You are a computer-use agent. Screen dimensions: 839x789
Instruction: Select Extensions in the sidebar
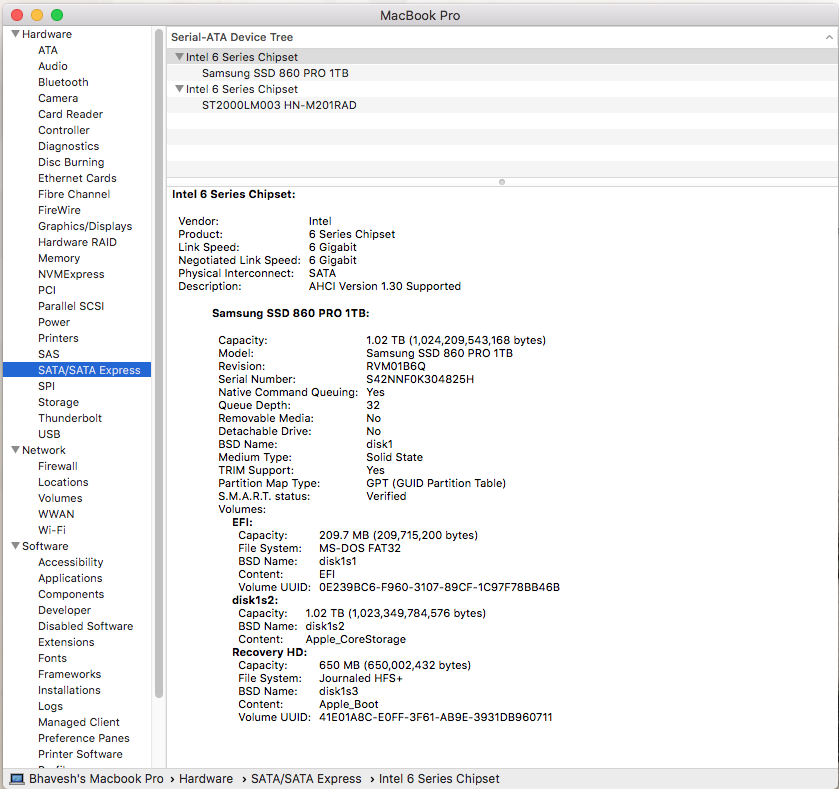[66, 642]
